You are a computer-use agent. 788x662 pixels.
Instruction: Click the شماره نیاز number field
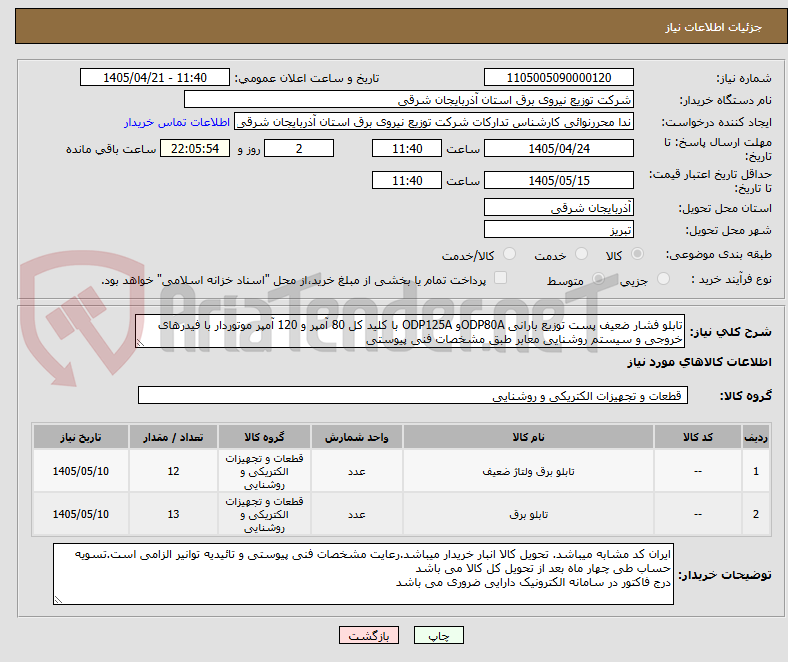point(558,77)
